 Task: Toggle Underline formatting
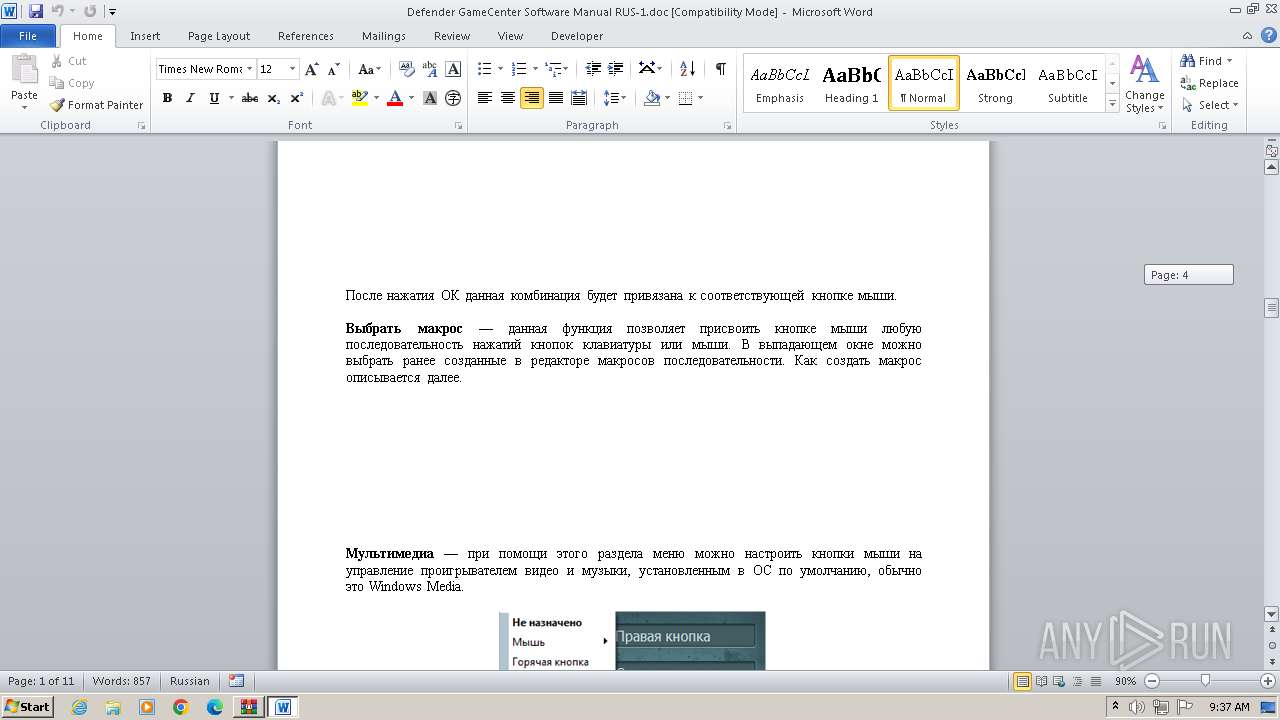coord(214,98)
